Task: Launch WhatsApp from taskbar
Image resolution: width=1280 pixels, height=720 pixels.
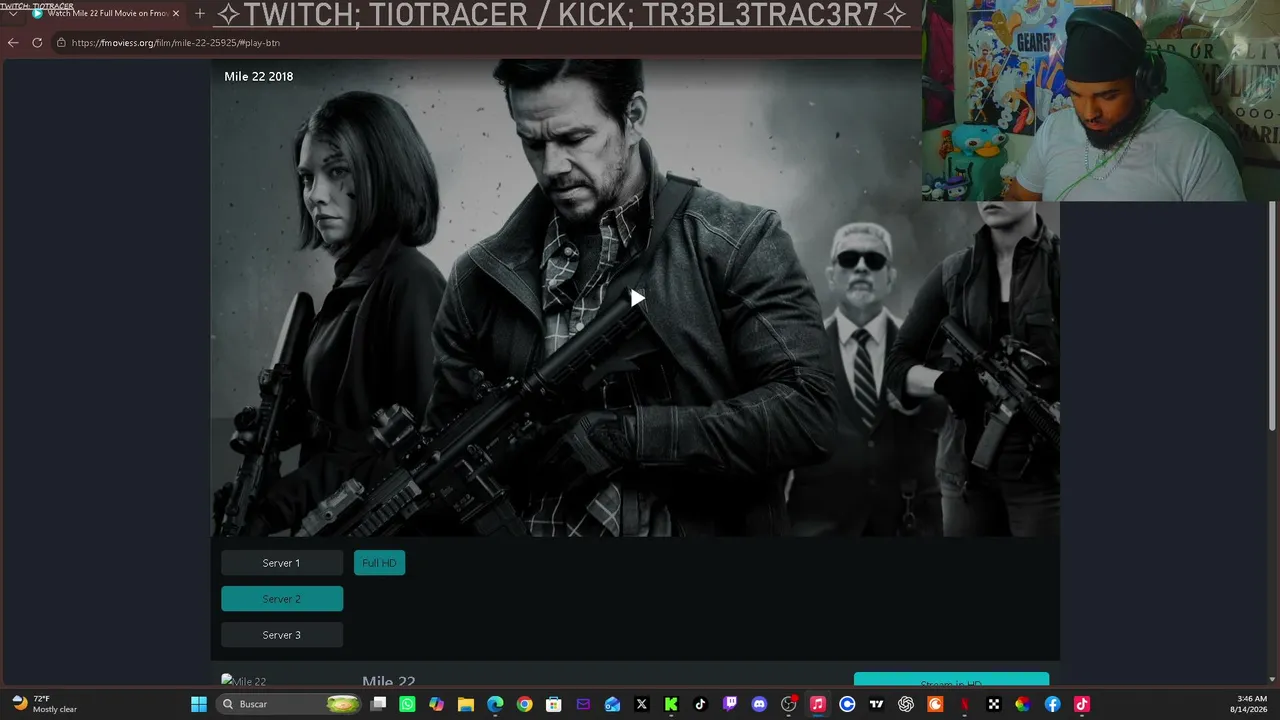Action: [407, 704]
